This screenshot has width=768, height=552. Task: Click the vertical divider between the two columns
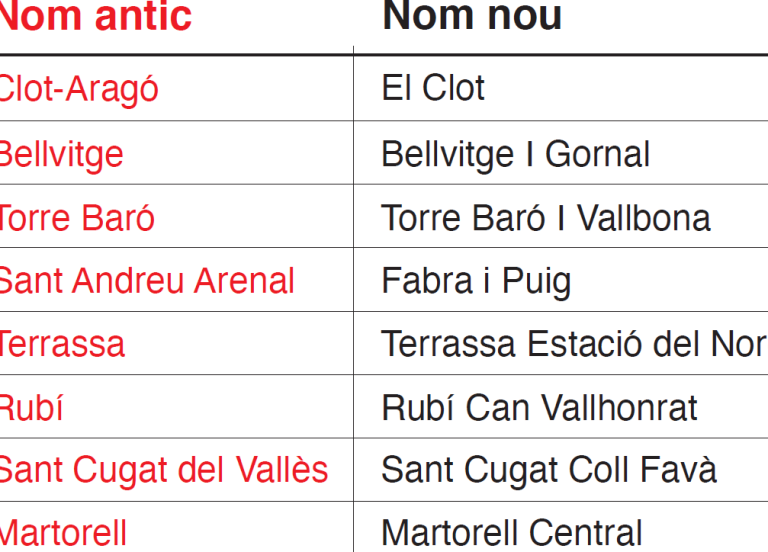coord(353,300)
